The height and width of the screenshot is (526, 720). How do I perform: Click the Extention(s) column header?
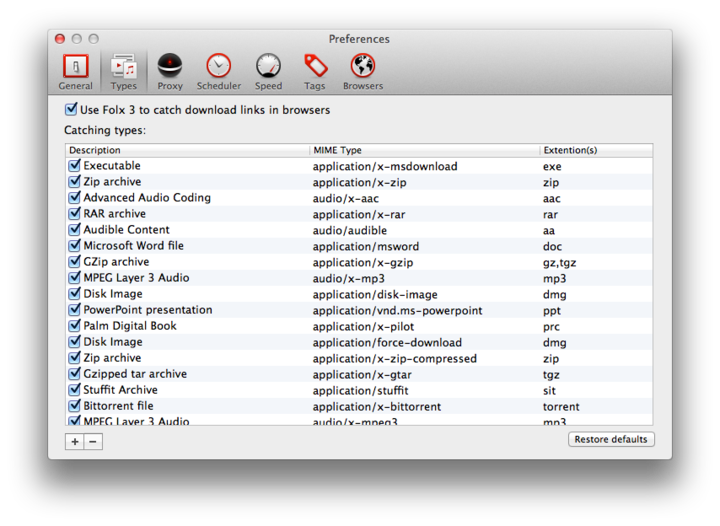pyautogui.click(x=594, y=150)
